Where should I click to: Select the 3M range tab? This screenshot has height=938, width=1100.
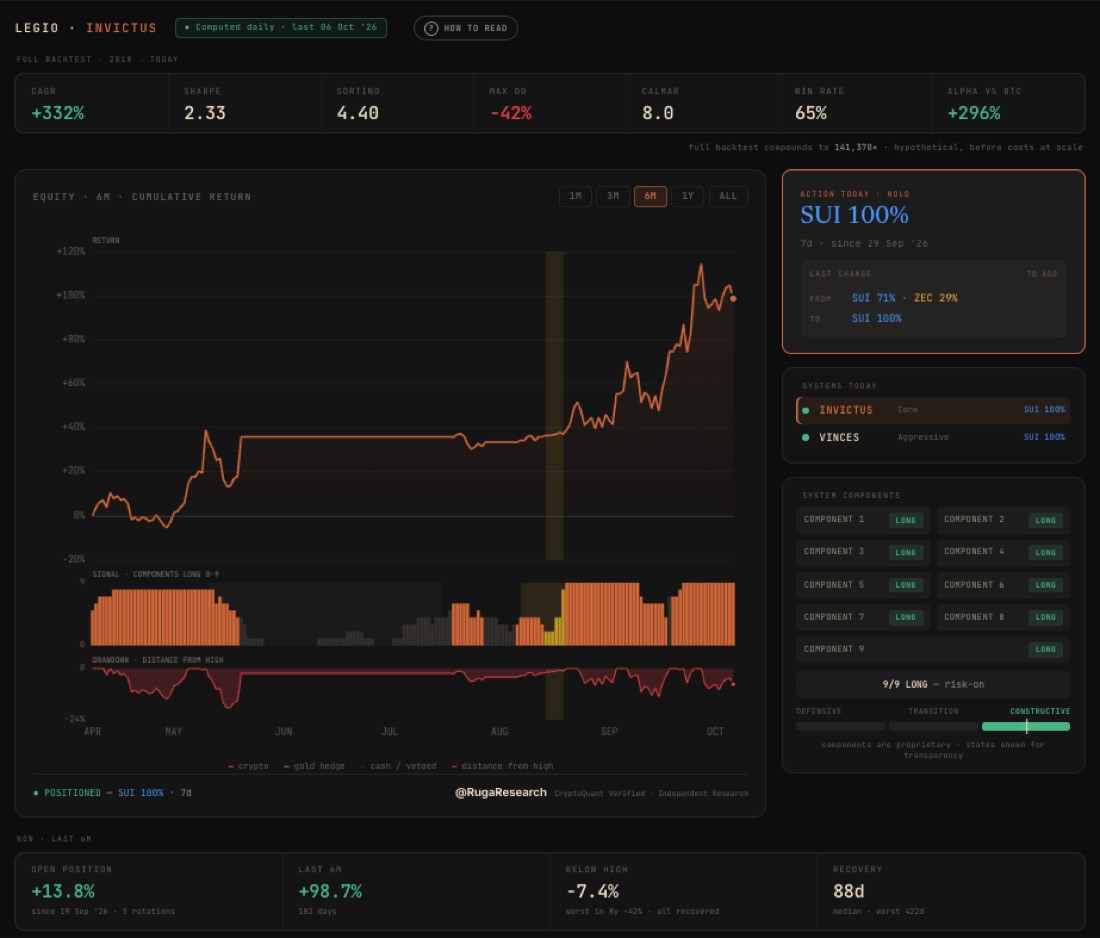click(x=612, y=196)
